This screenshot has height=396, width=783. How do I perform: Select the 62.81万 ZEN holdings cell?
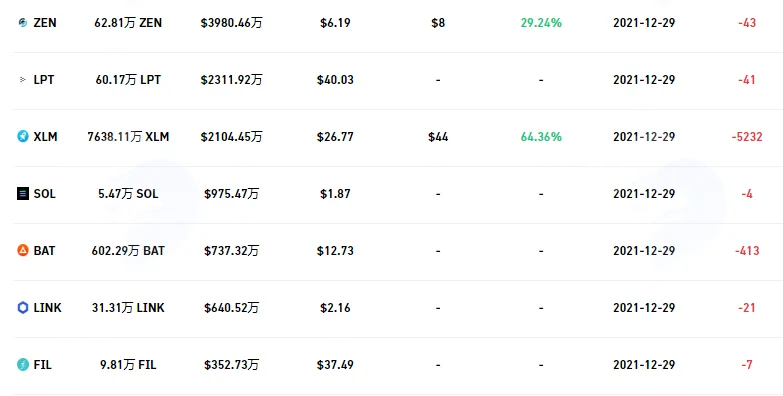[128, 23]
